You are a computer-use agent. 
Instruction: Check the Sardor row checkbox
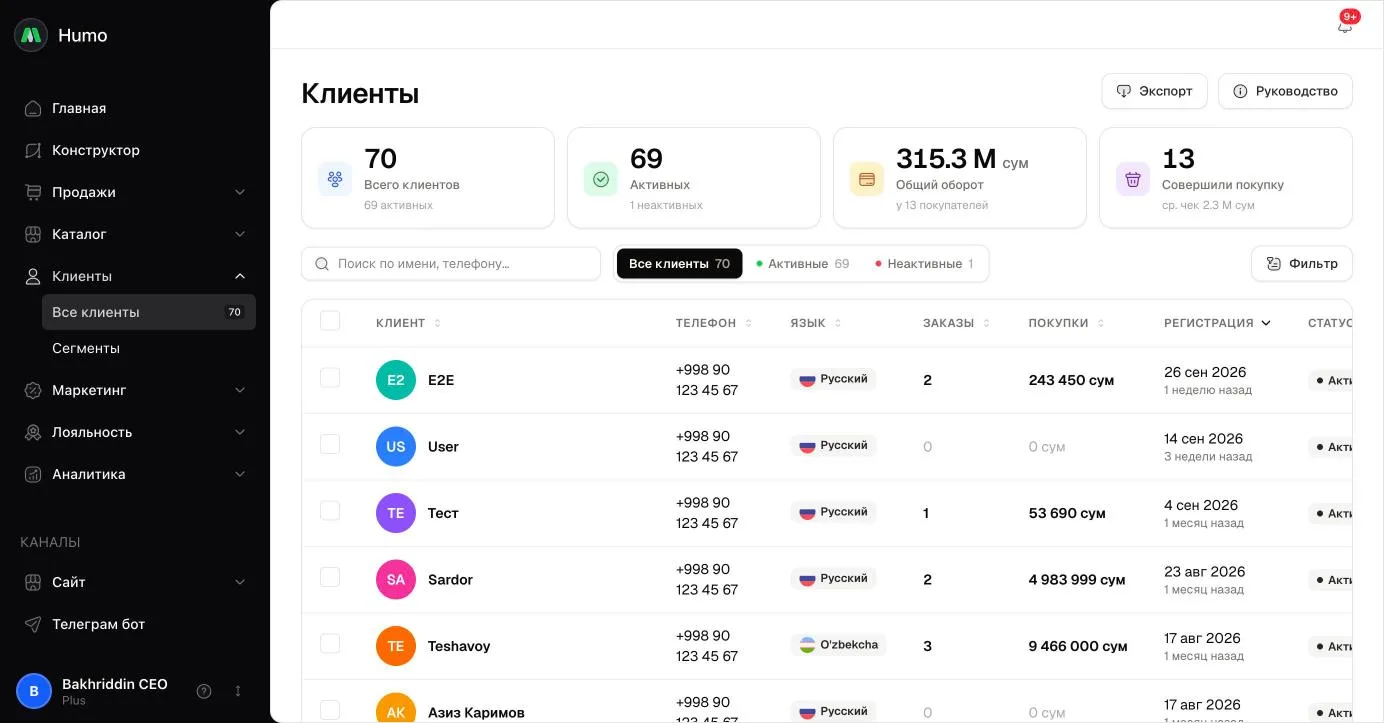click(330, 577)
